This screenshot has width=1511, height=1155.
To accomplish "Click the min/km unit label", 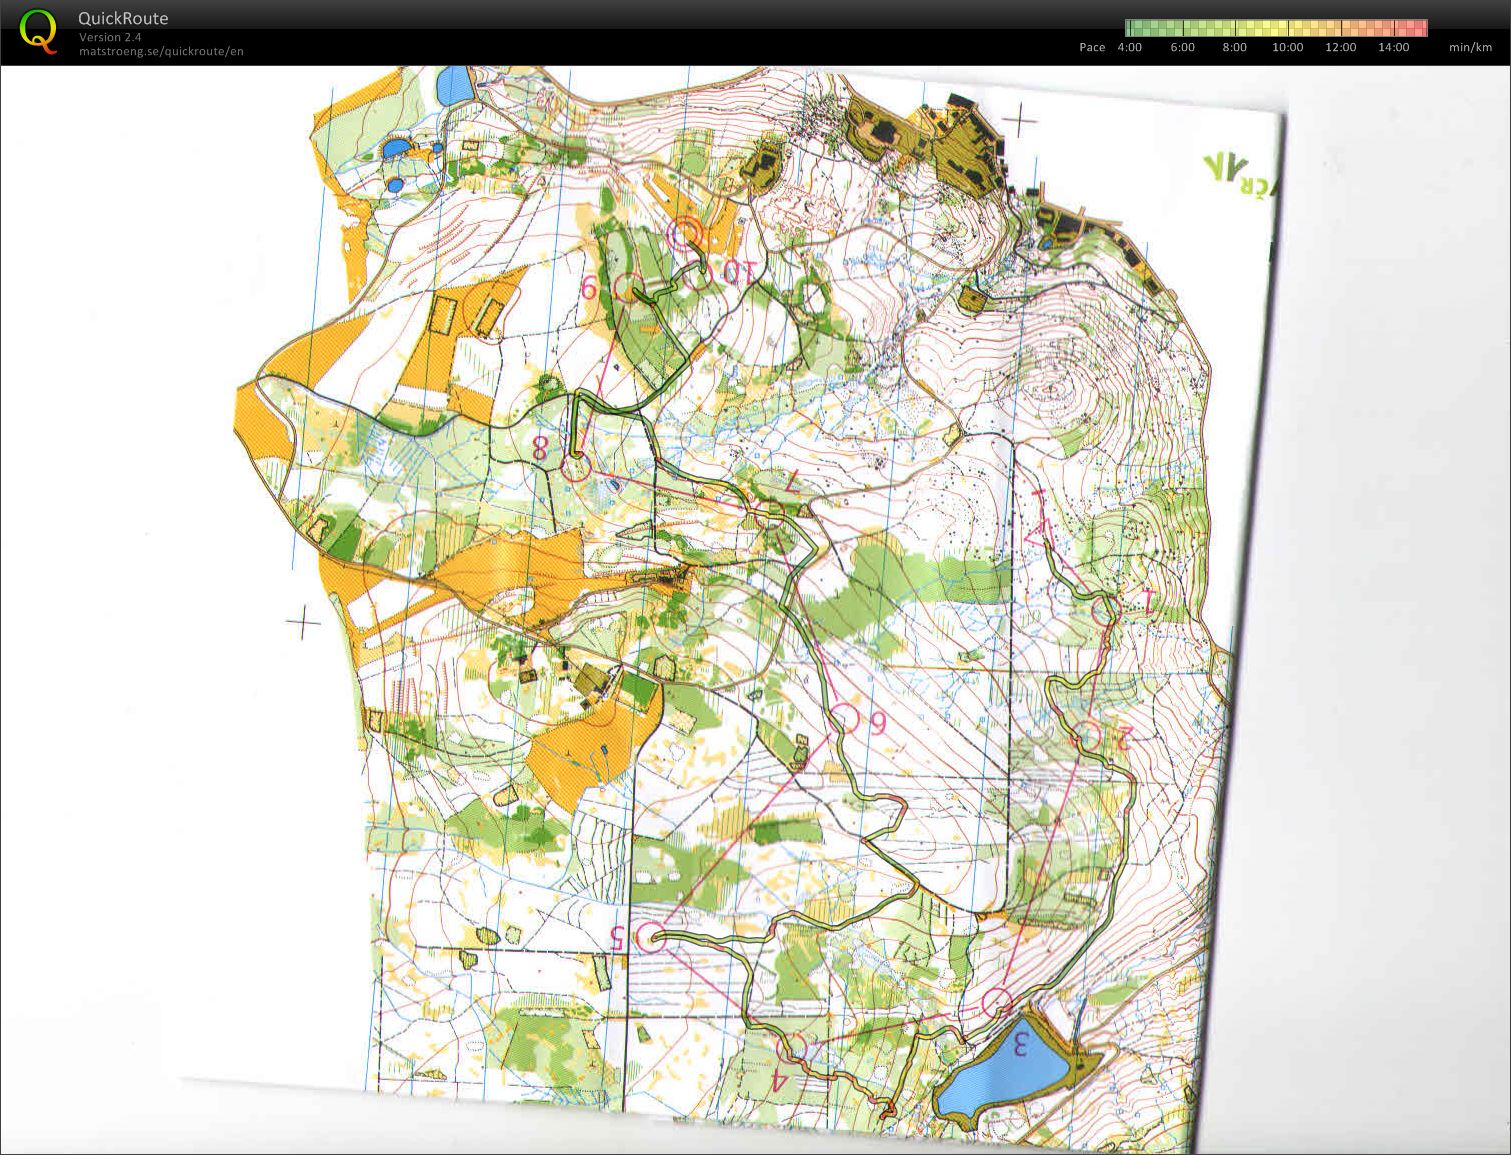I will 1470,47.
